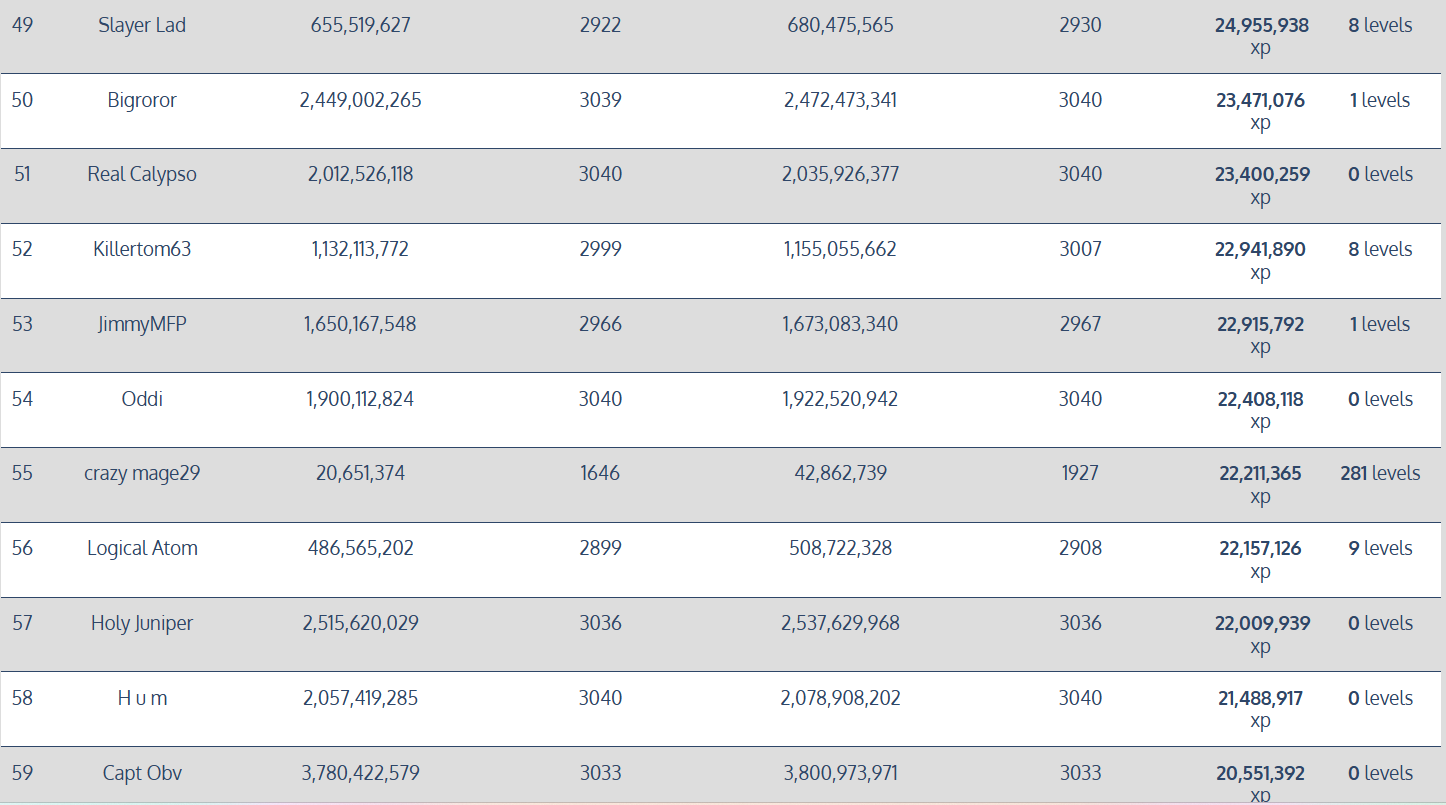Viewport: 1446px width, 805px height.
Task: Open Real Calypso player entry
Action: (x=142, y=174)
